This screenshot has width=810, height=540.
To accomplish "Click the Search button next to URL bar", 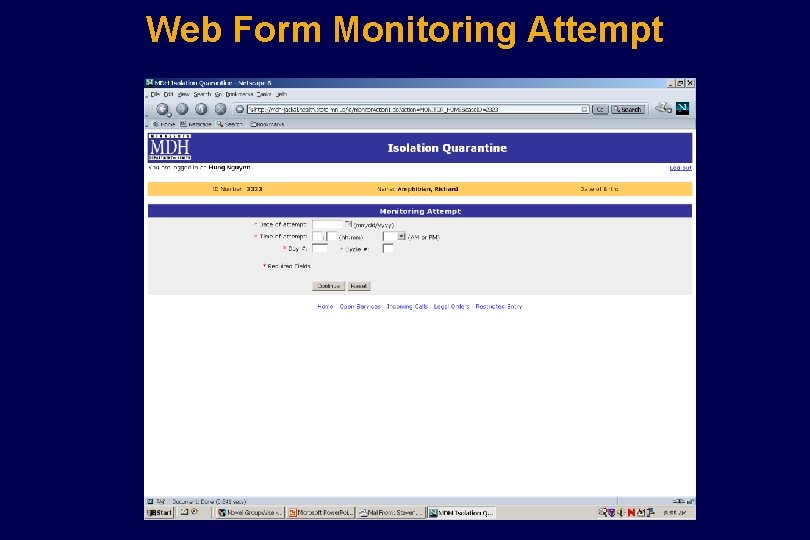I will point(628,109).
